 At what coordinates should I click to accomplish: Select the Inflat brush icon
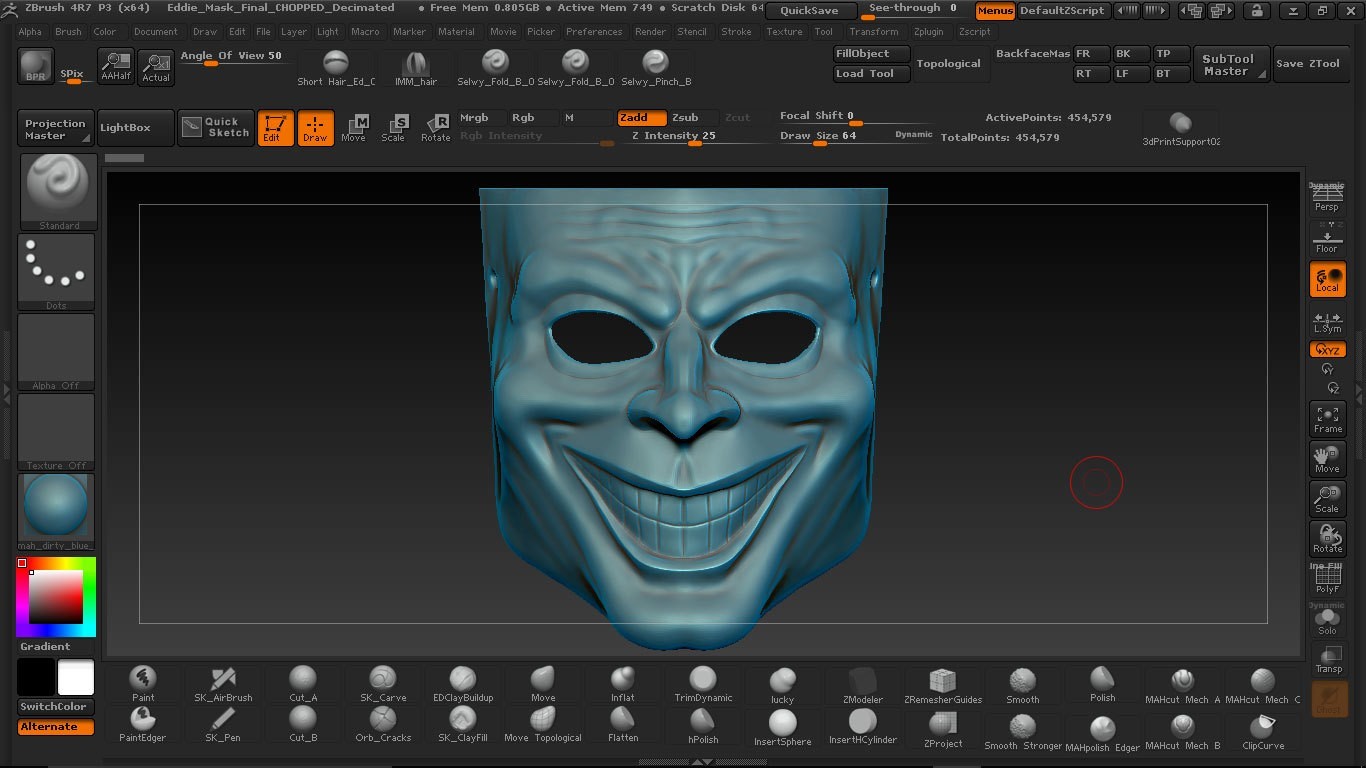(x=622, y=684)
